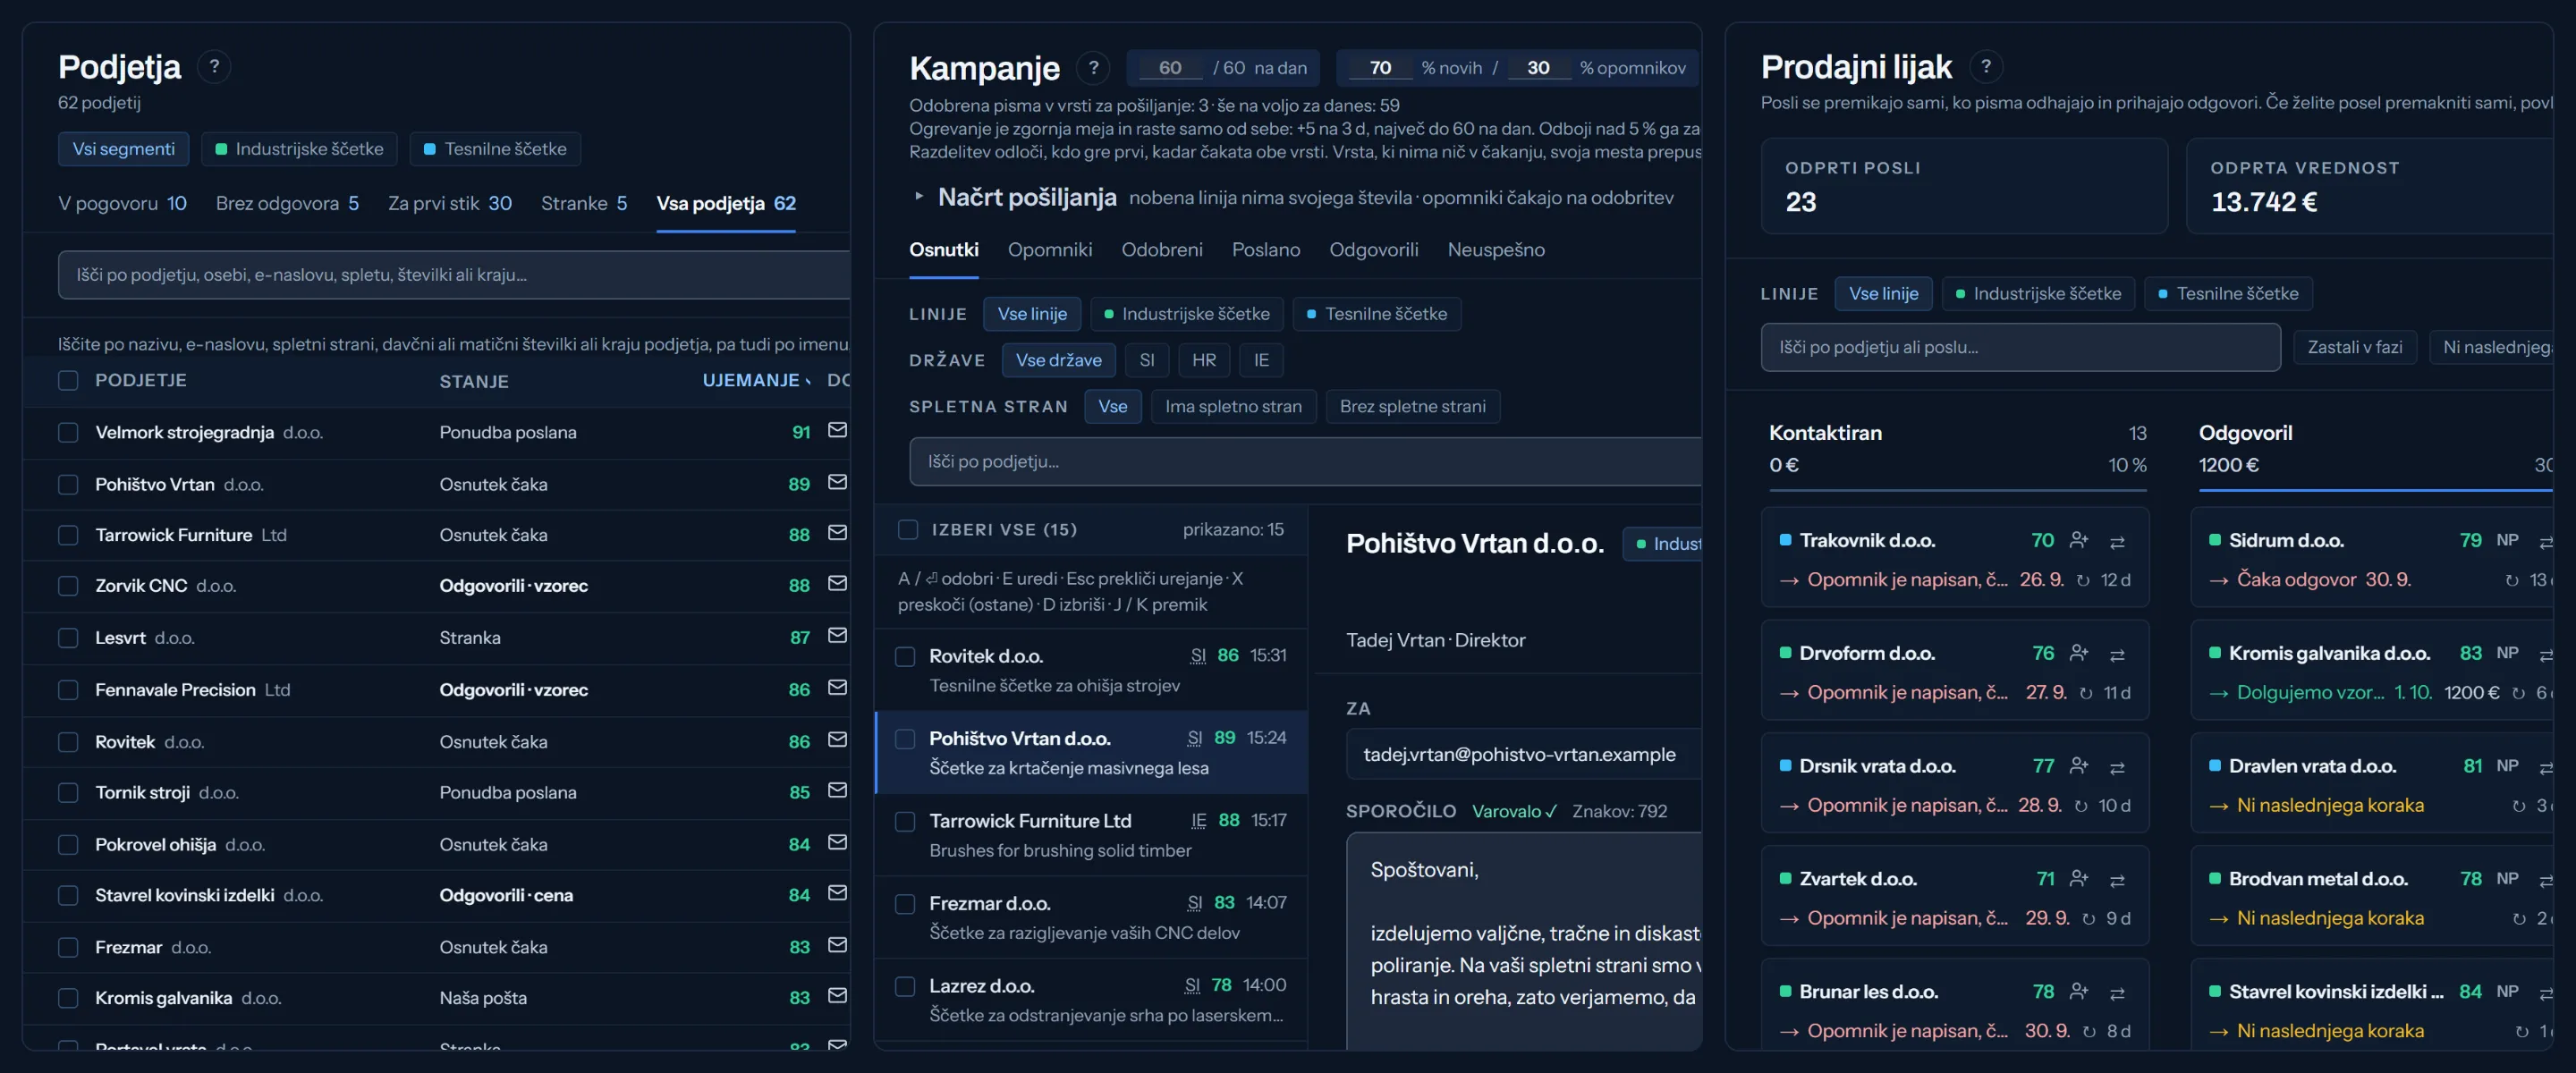Click Išči po podjetju field in Kampanje
This screenshot has height=1073, width=2576.
click(x=1305, y=462)
